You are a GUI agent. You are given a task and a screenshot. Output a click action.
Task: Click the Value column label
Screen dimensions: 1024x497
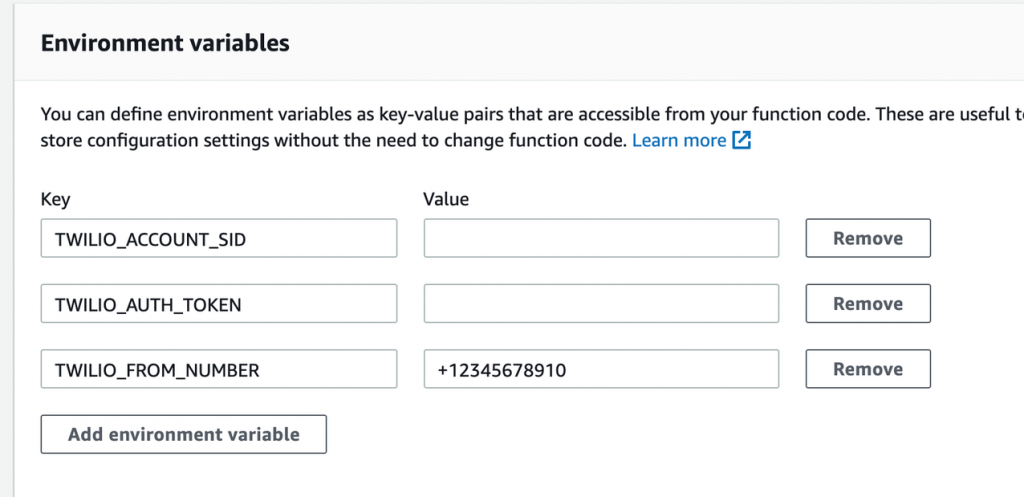pyautogui.click(x=446, y=198)
